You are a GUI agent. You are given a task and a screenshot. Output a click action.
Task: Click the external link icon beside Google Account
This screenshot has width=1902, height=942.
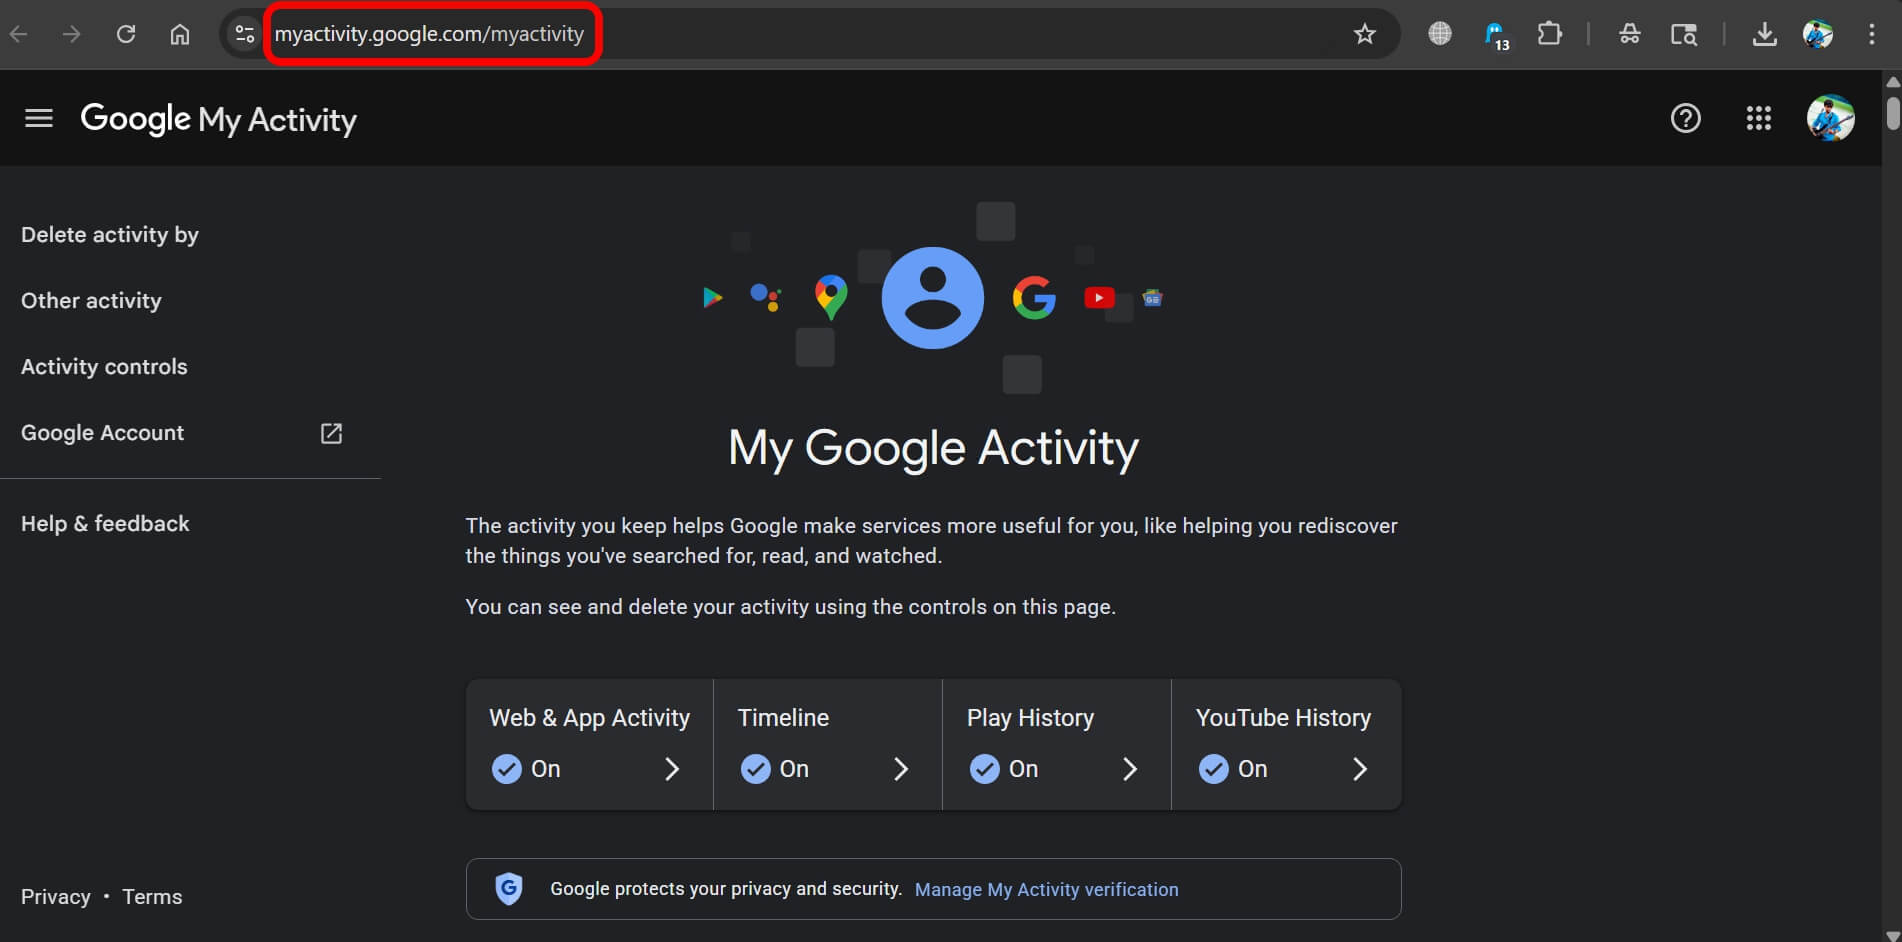(331, 433)
